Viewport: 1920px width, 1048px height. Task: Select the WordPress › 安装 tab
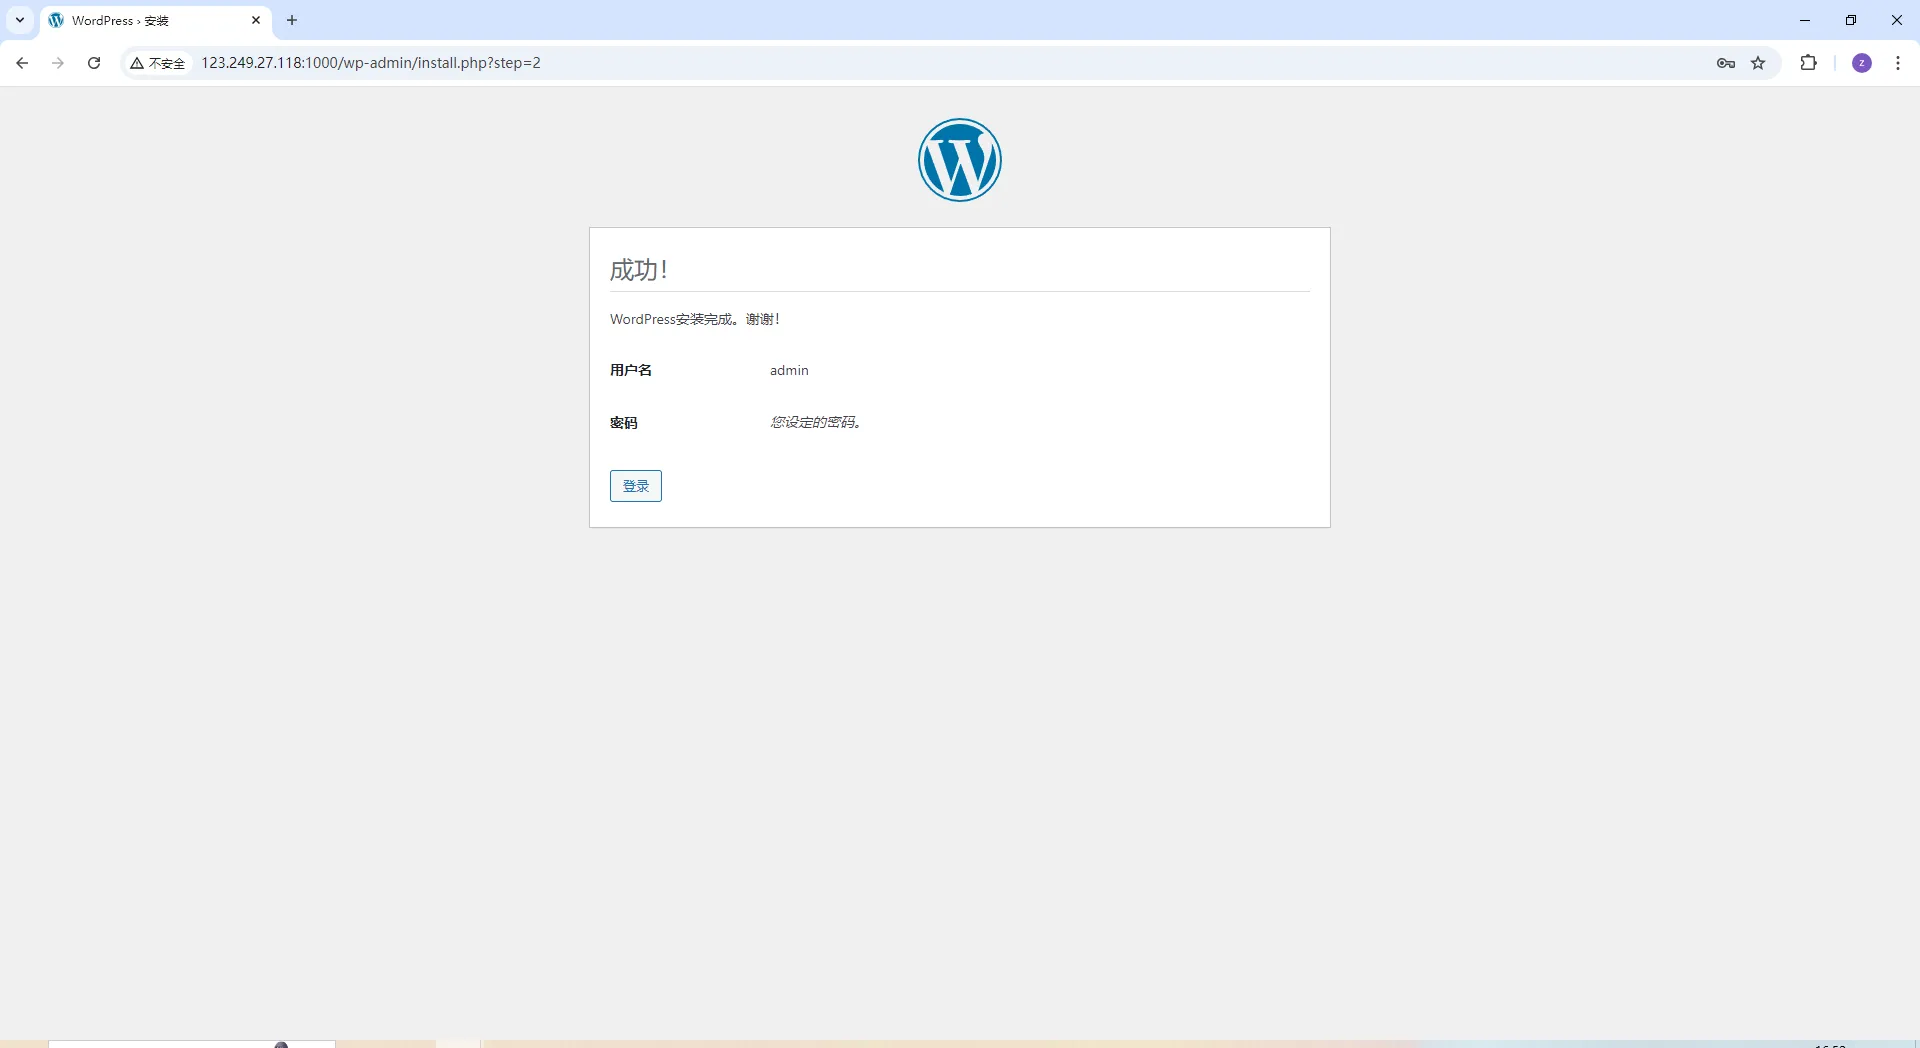pyautogui.click(x=156, y=20)
